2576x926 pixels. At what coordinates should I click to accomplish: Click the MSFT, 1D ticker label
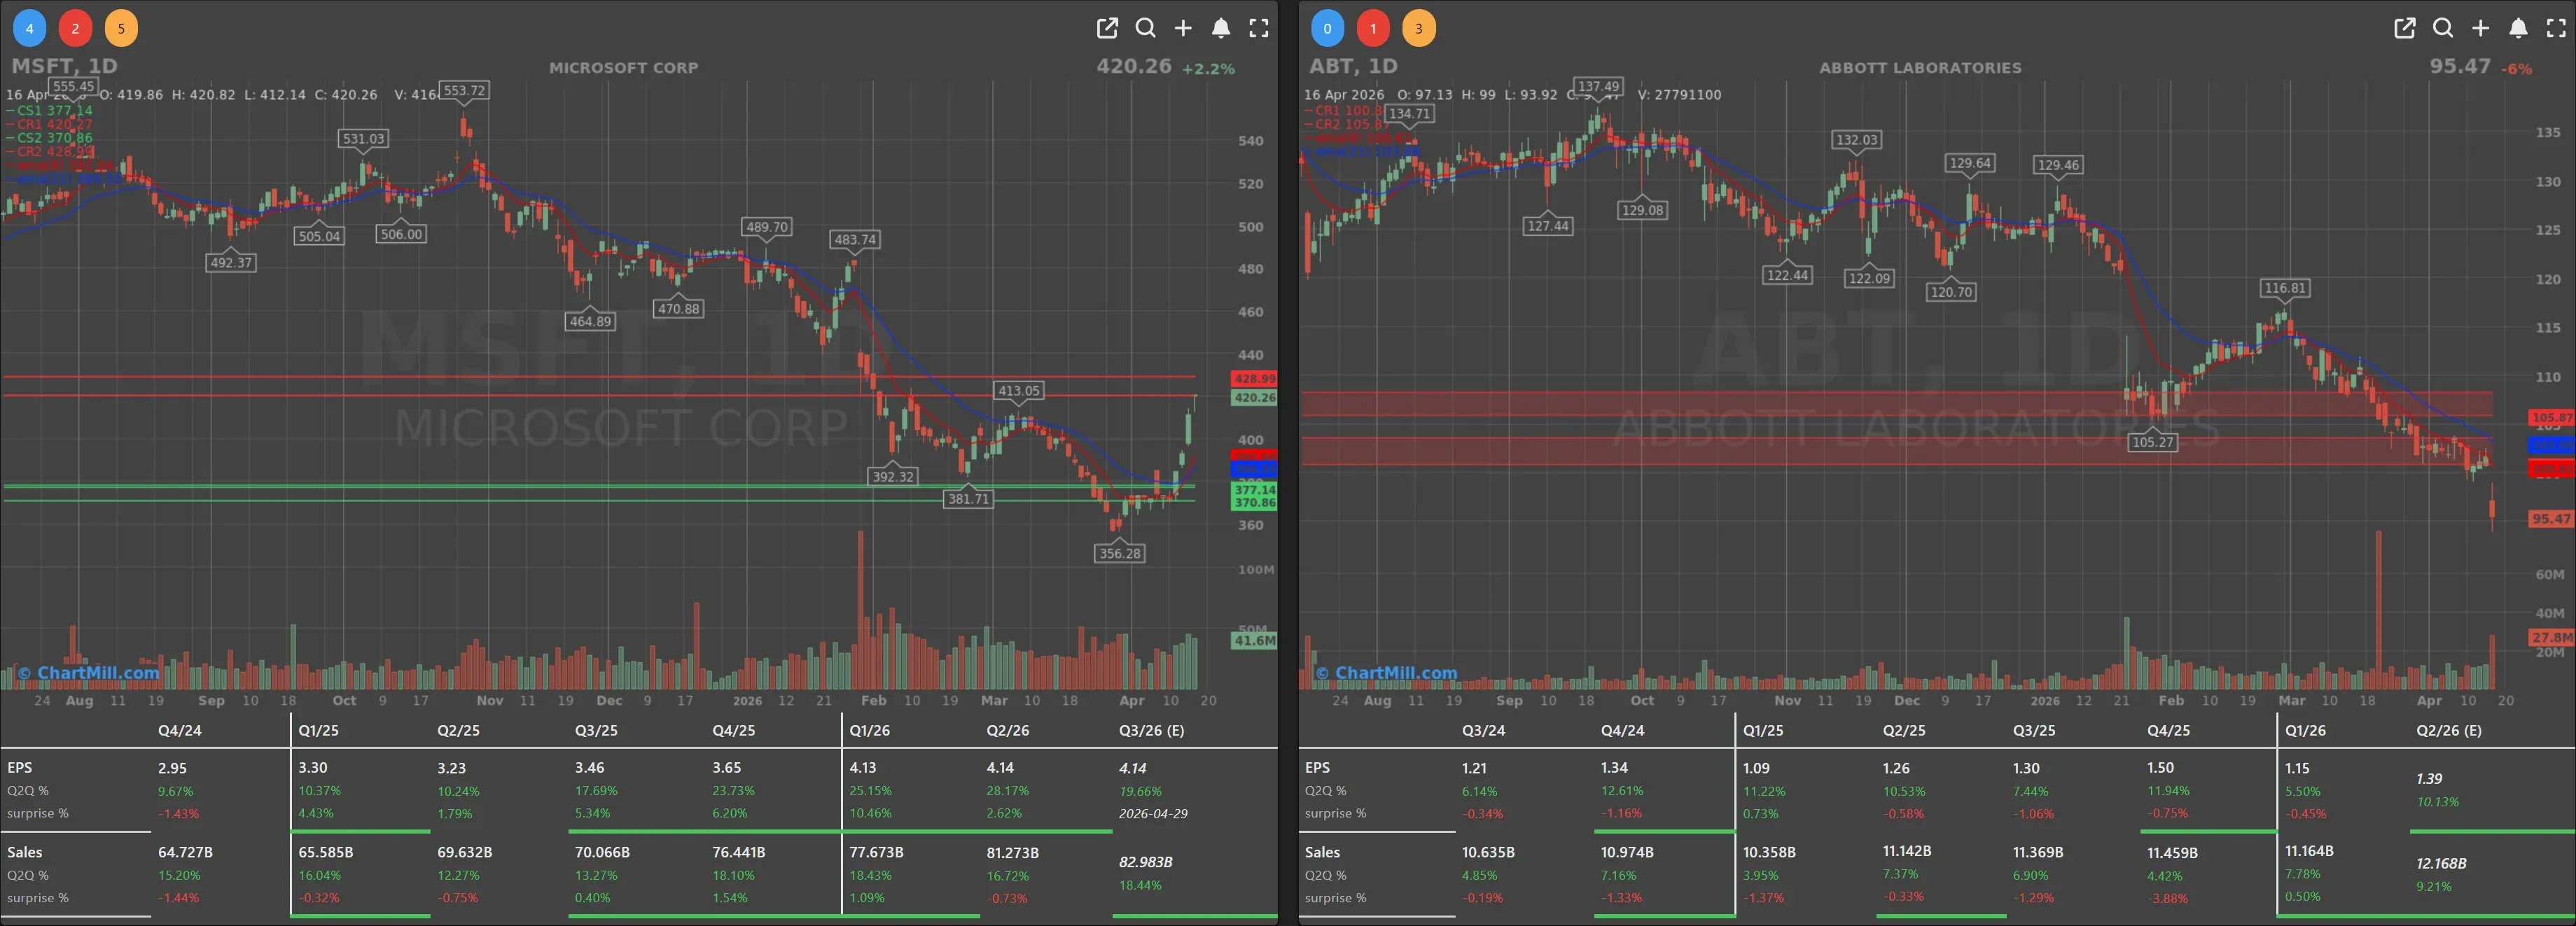pos(64,66)
